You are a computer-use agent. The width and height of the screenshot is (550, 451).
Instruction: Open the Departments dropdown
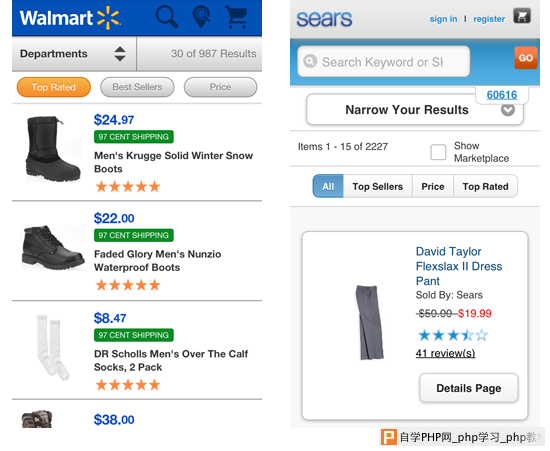point(74,54)
